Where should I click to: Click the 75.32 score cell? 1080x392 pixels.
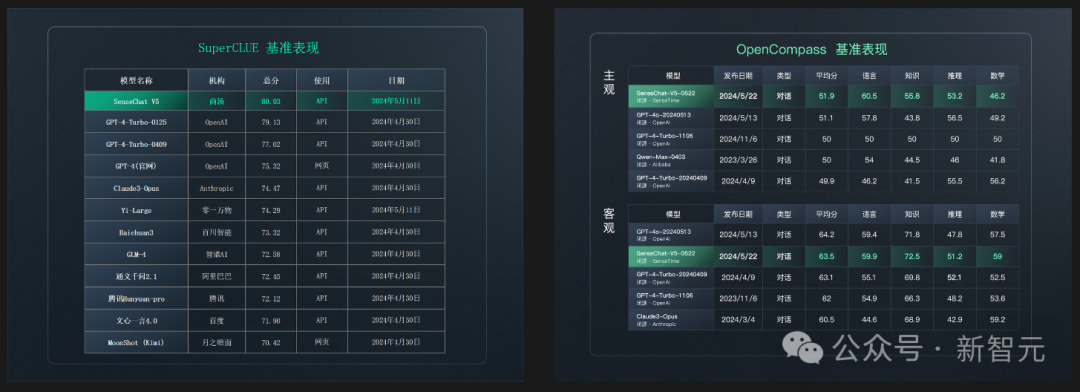271,166
